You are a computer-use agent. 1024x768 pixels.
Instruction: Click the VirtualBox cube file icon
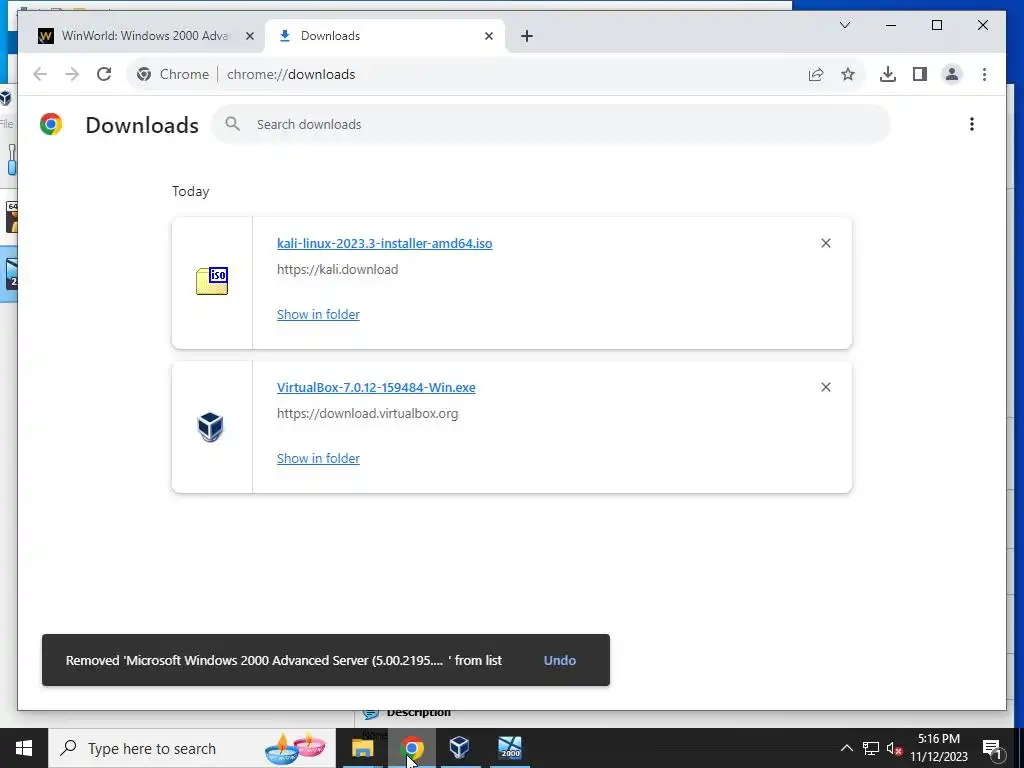[x=210, y=426]
